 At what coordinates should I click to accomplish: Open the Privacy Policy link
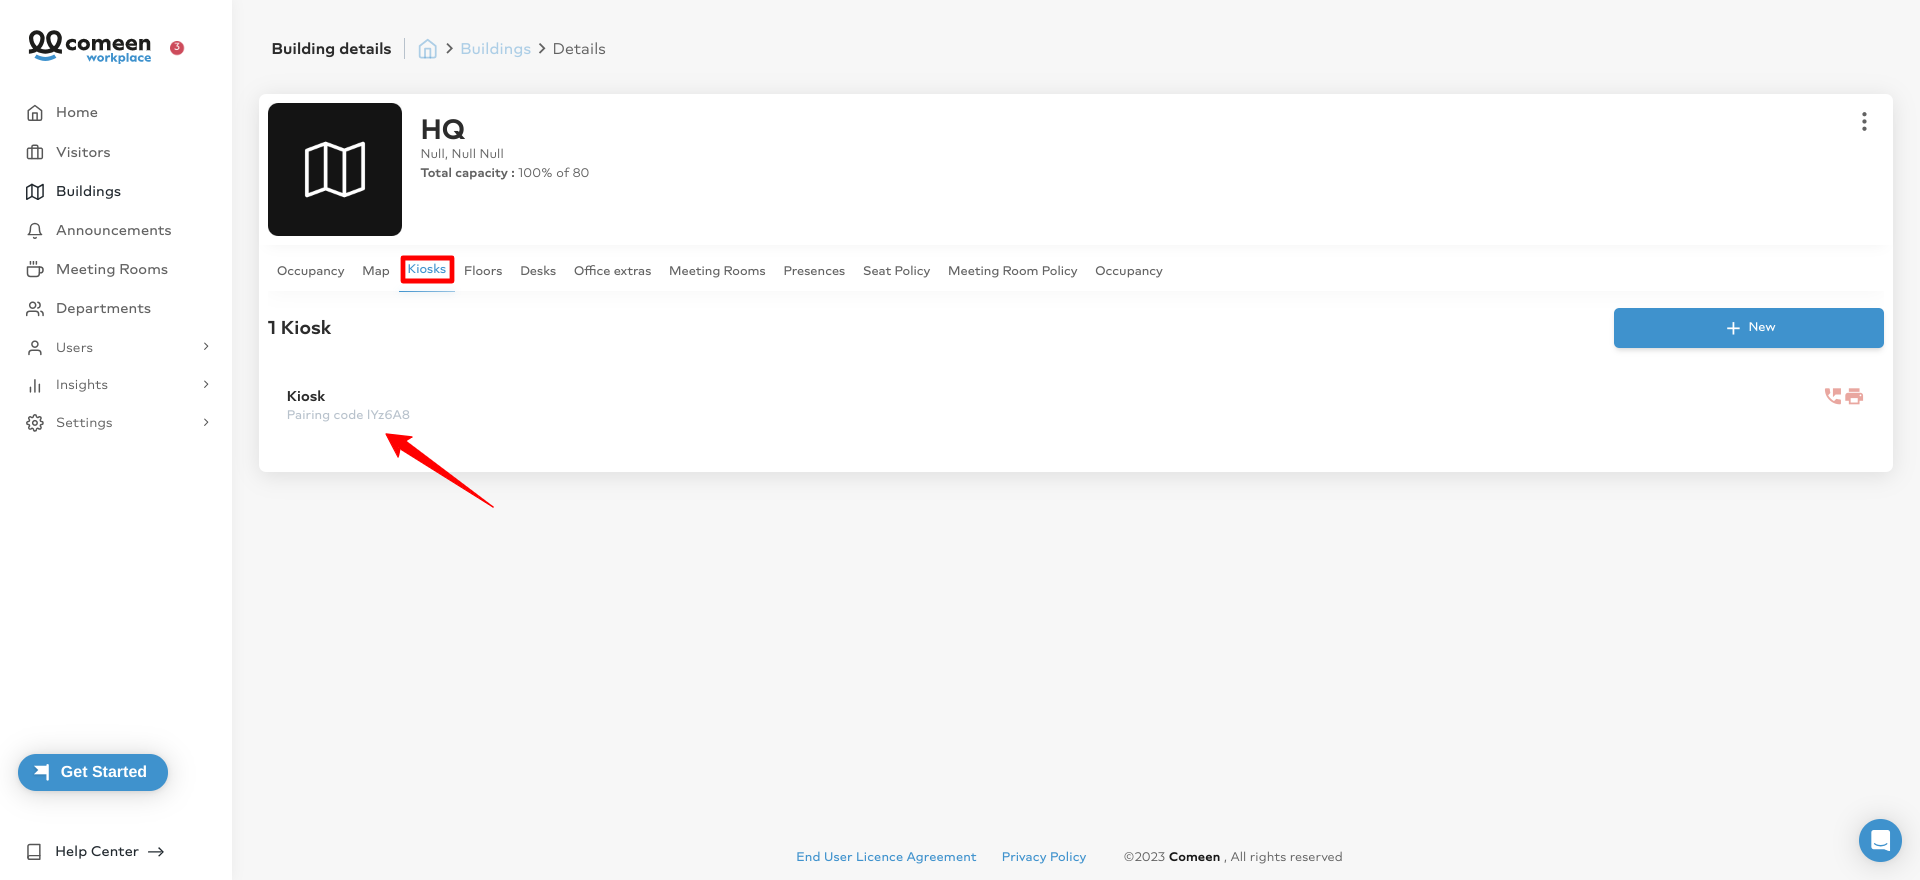click(x=1044, y=857)
